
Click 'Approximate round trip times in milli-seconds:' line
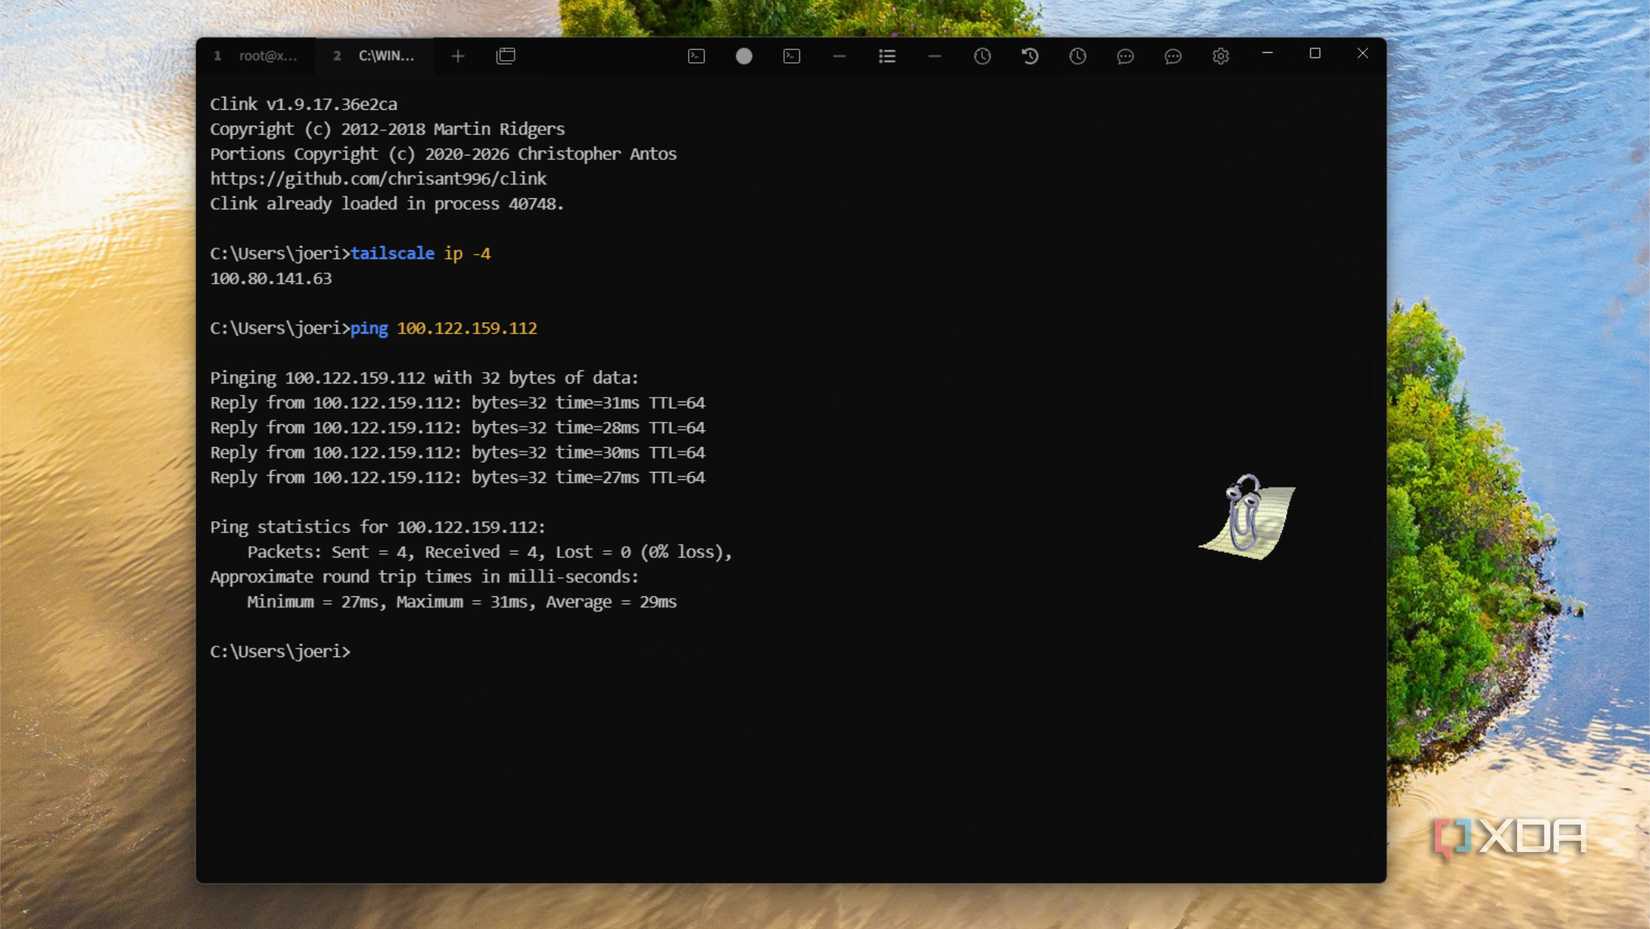click(x=424, y=577)
